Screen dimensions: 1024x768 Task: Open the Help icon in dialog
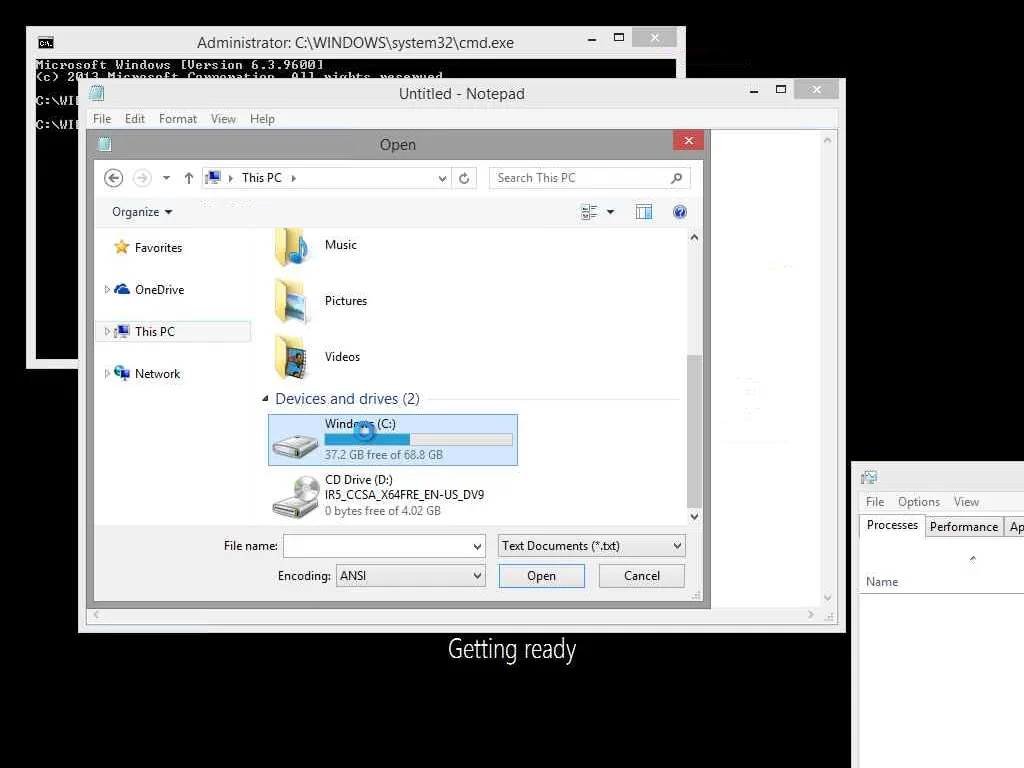pyautogui.click(x=680, y=212)
